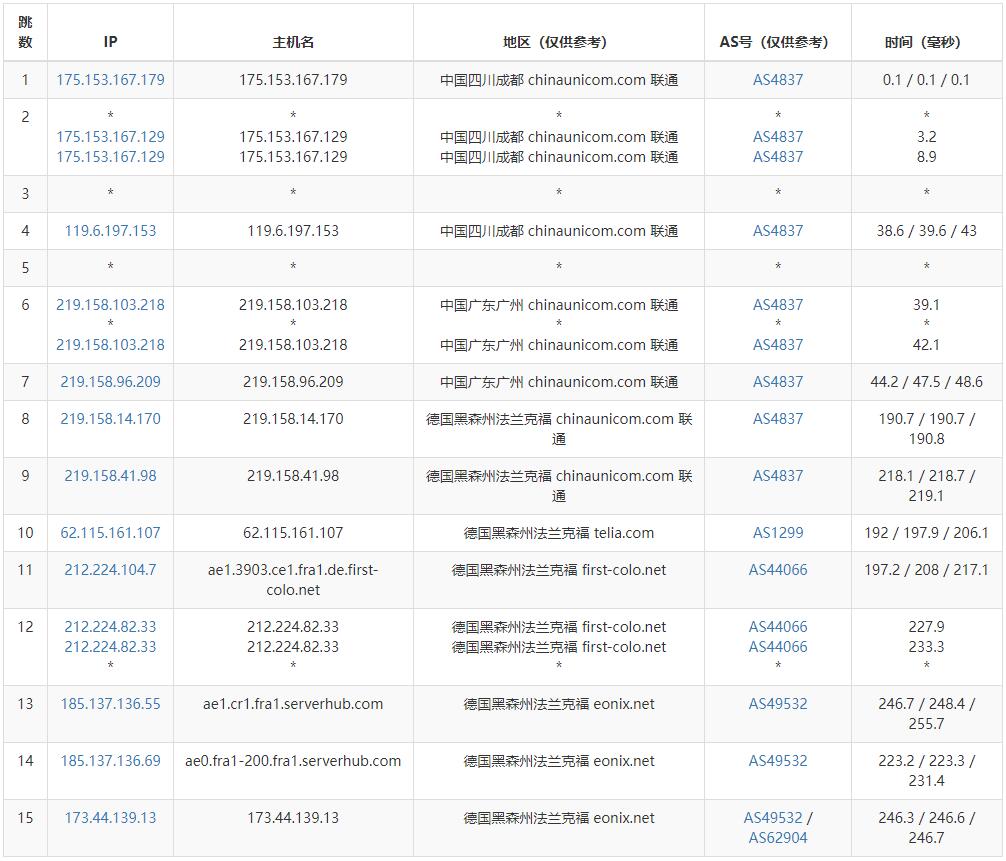
Task: Select hostname text 119.6.197.153
Action: [x=293, y=231]
